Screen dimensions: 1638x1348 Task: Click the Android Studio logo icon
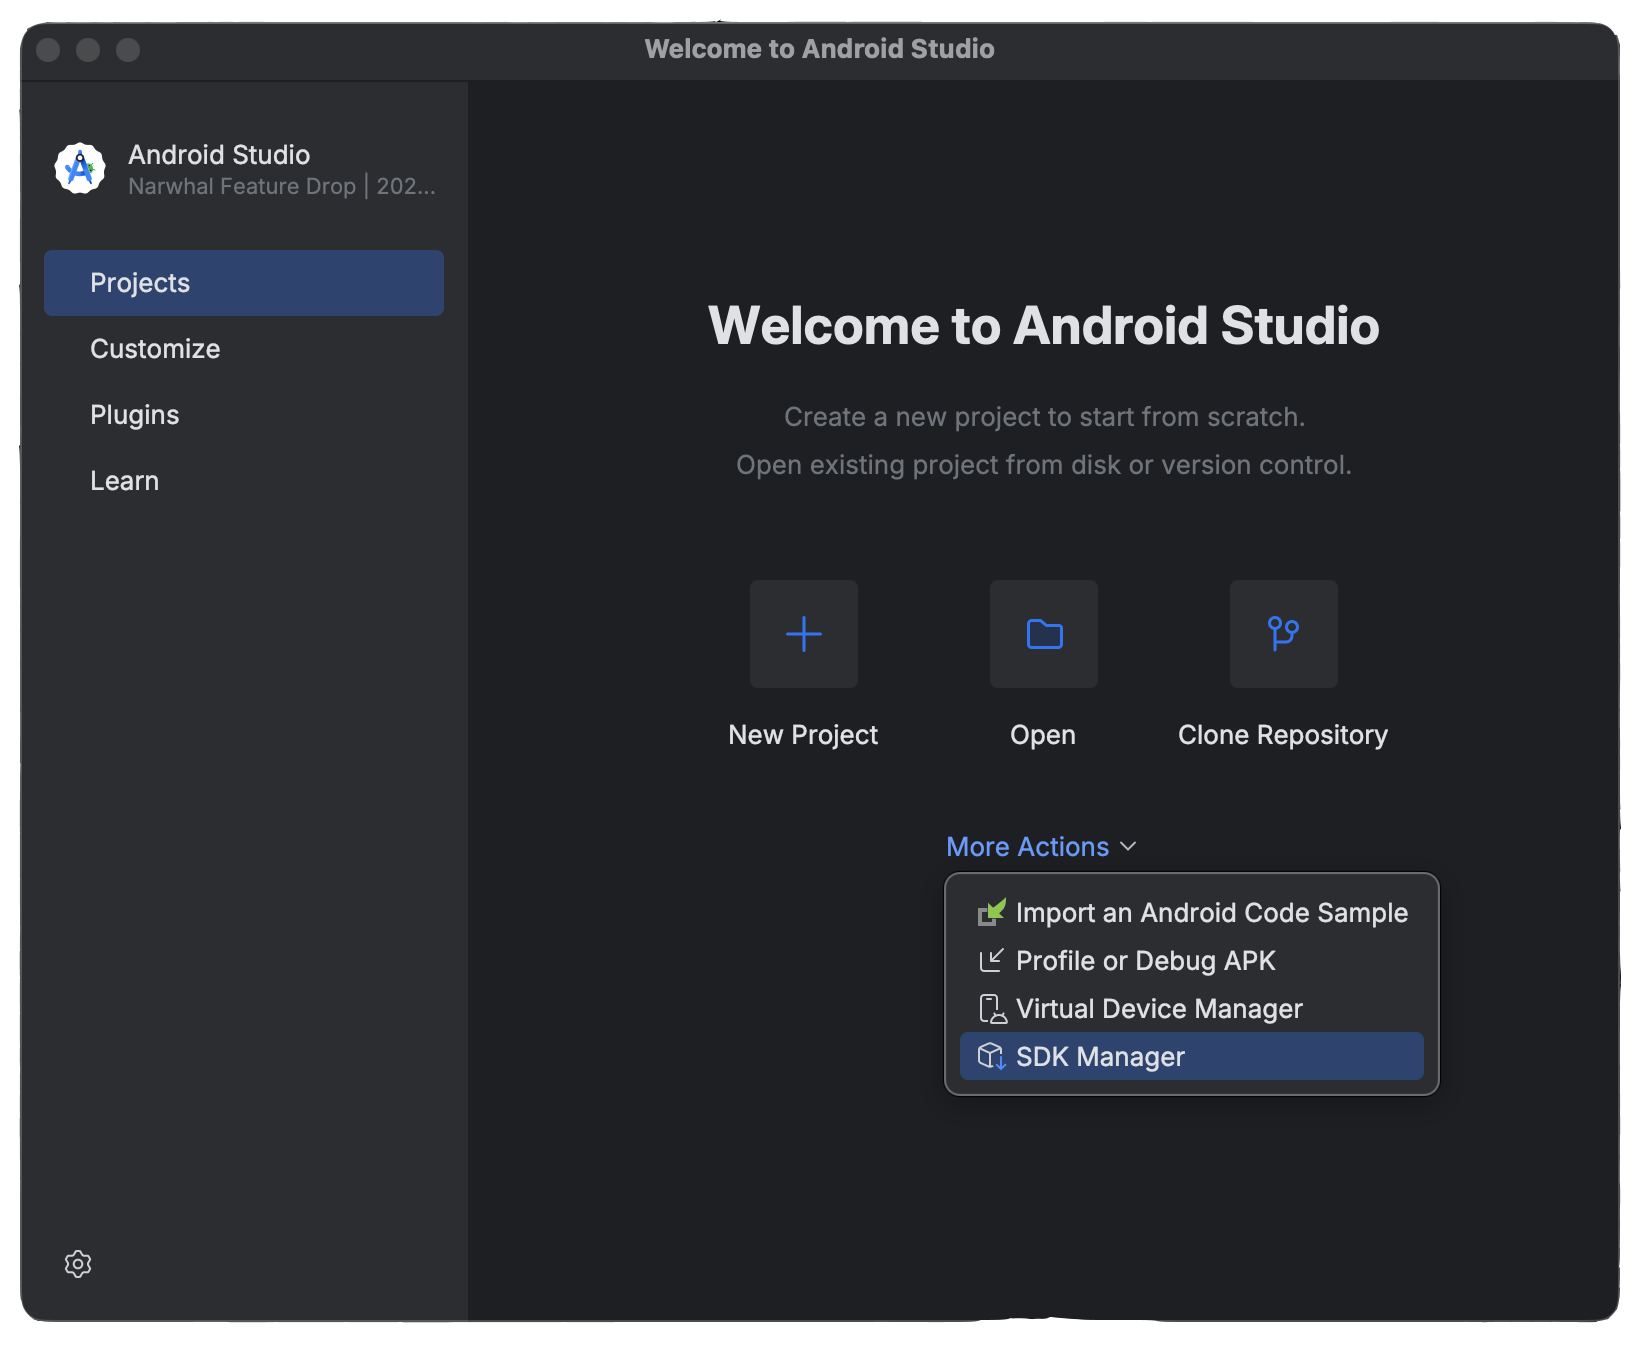pyautogui.click(x=80, y=169)
